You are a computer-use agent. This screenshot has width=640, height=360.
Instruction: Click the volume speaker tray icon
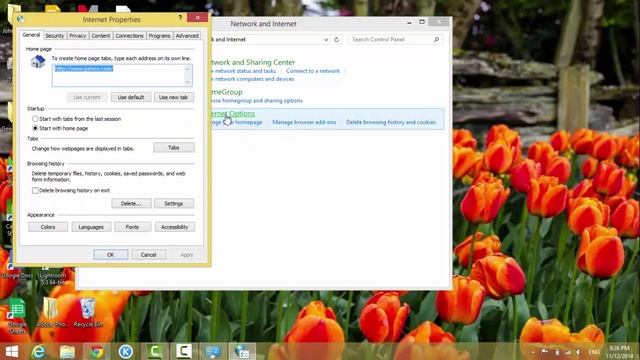tap(578, 352)
